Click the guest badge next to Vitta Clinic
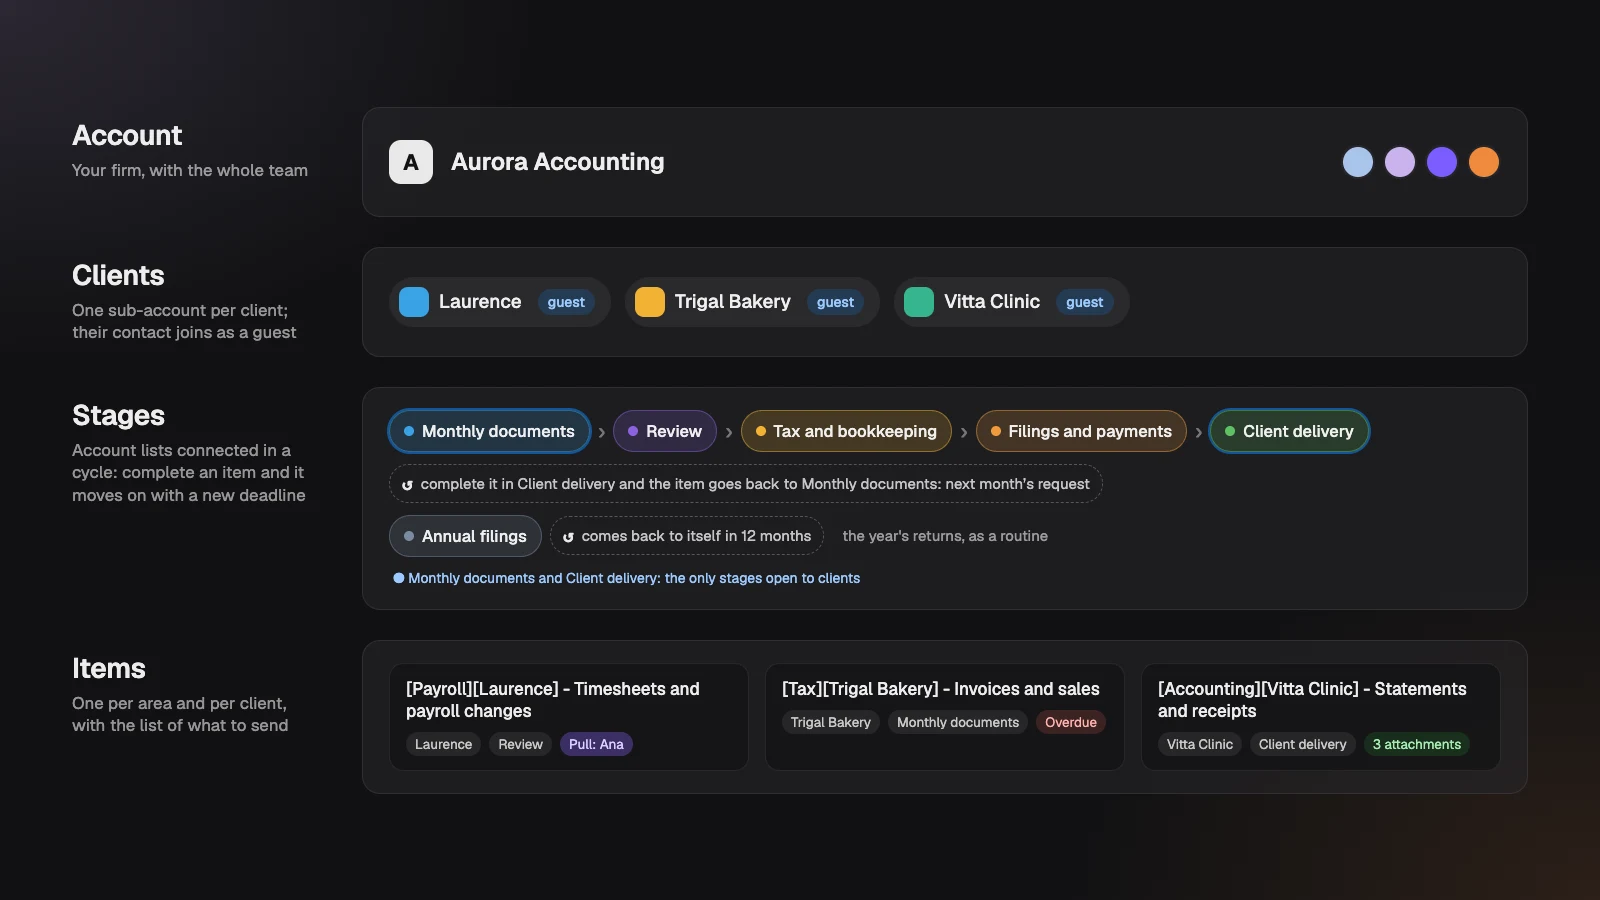 tap(1085, 302)
